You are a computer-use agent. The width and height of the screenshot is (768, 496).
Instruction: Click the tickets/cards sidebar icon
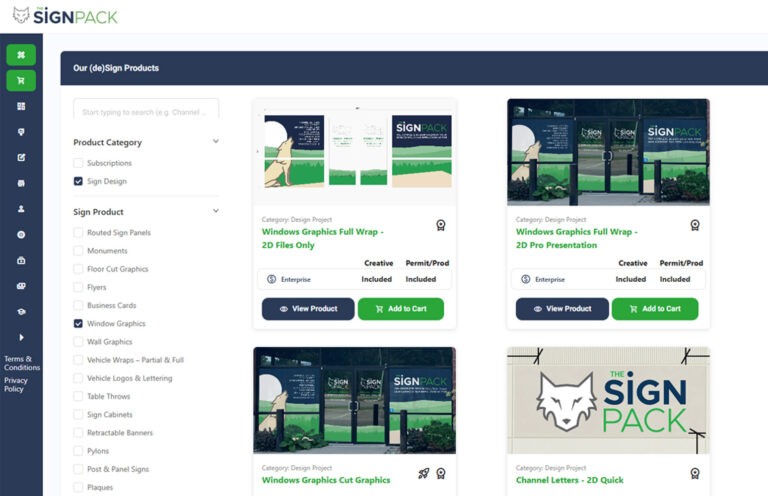(x=21, y=286)
